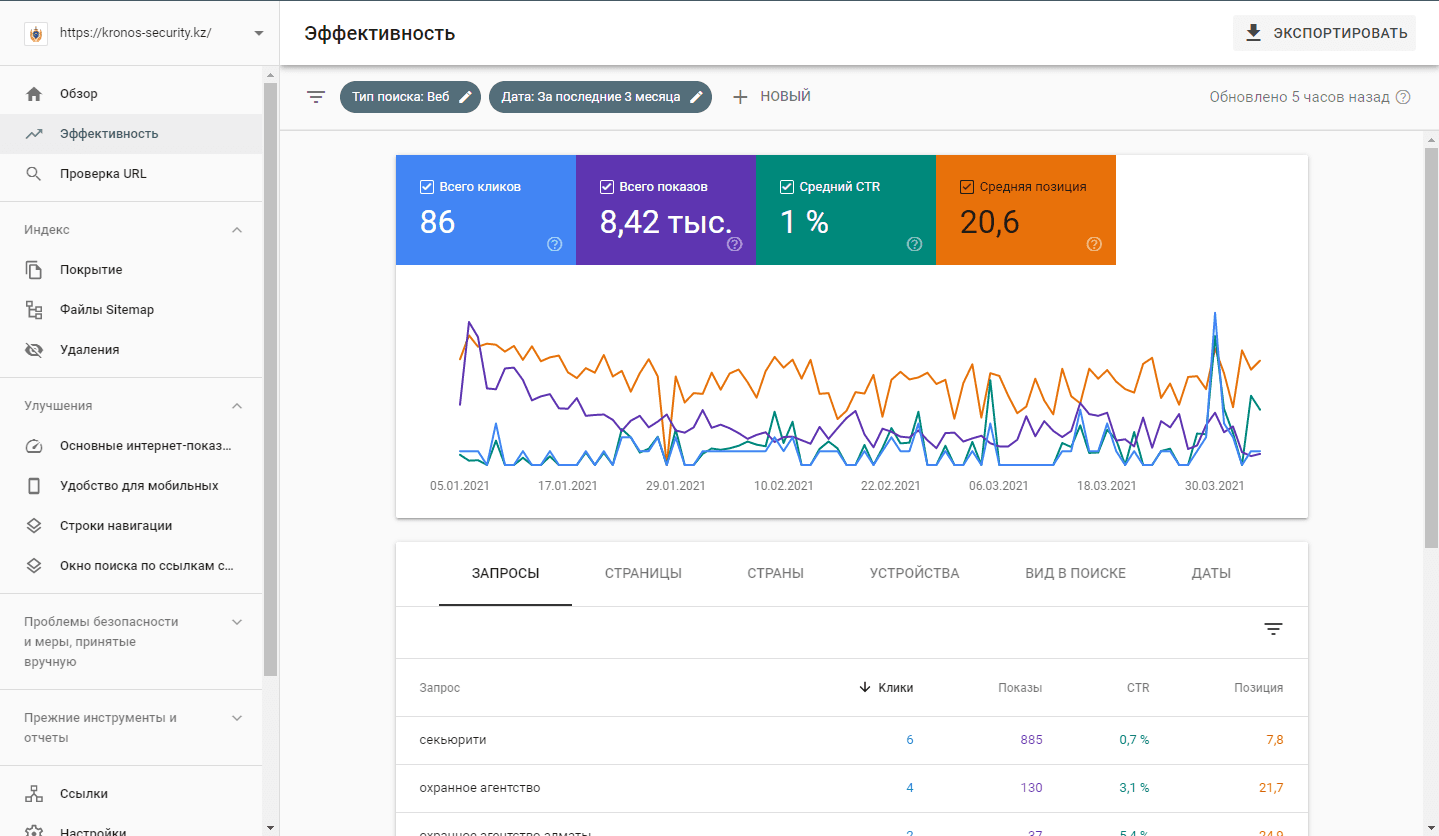Click the Файлы Sitemap icon
The width and height of the screenshot is (1439, 836).
[34, 310]
